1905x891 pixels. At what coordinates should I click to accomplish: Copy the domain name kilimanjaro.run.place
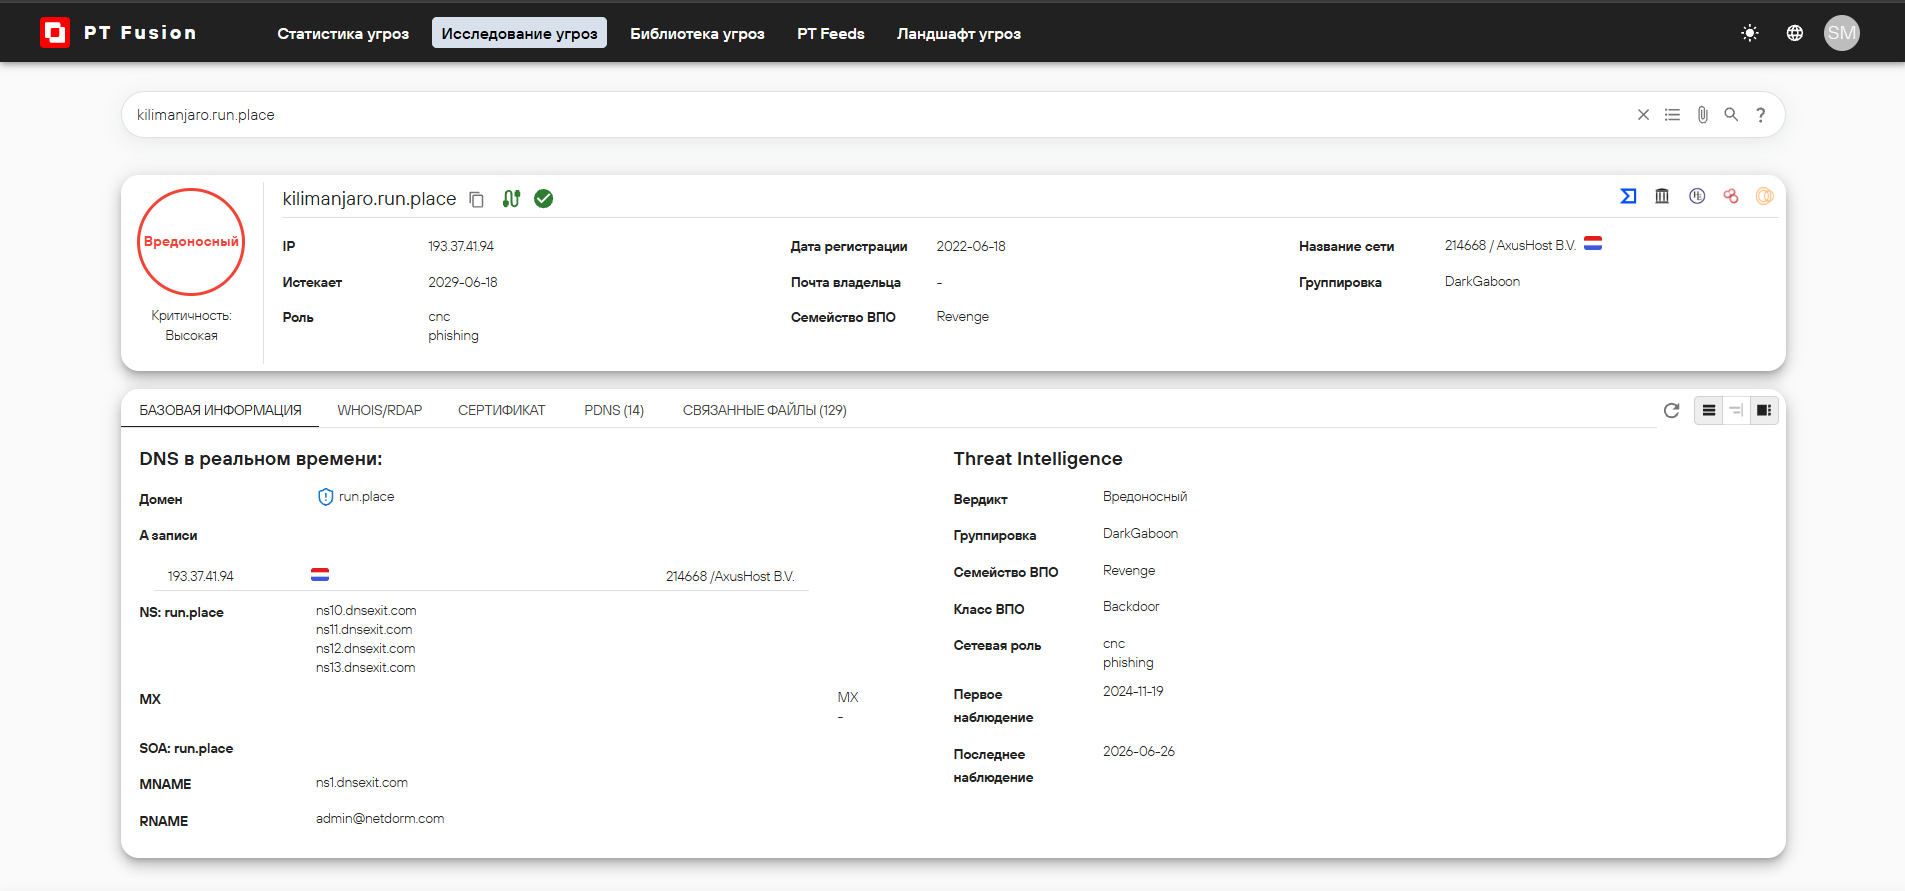click(x=477, y=199)
